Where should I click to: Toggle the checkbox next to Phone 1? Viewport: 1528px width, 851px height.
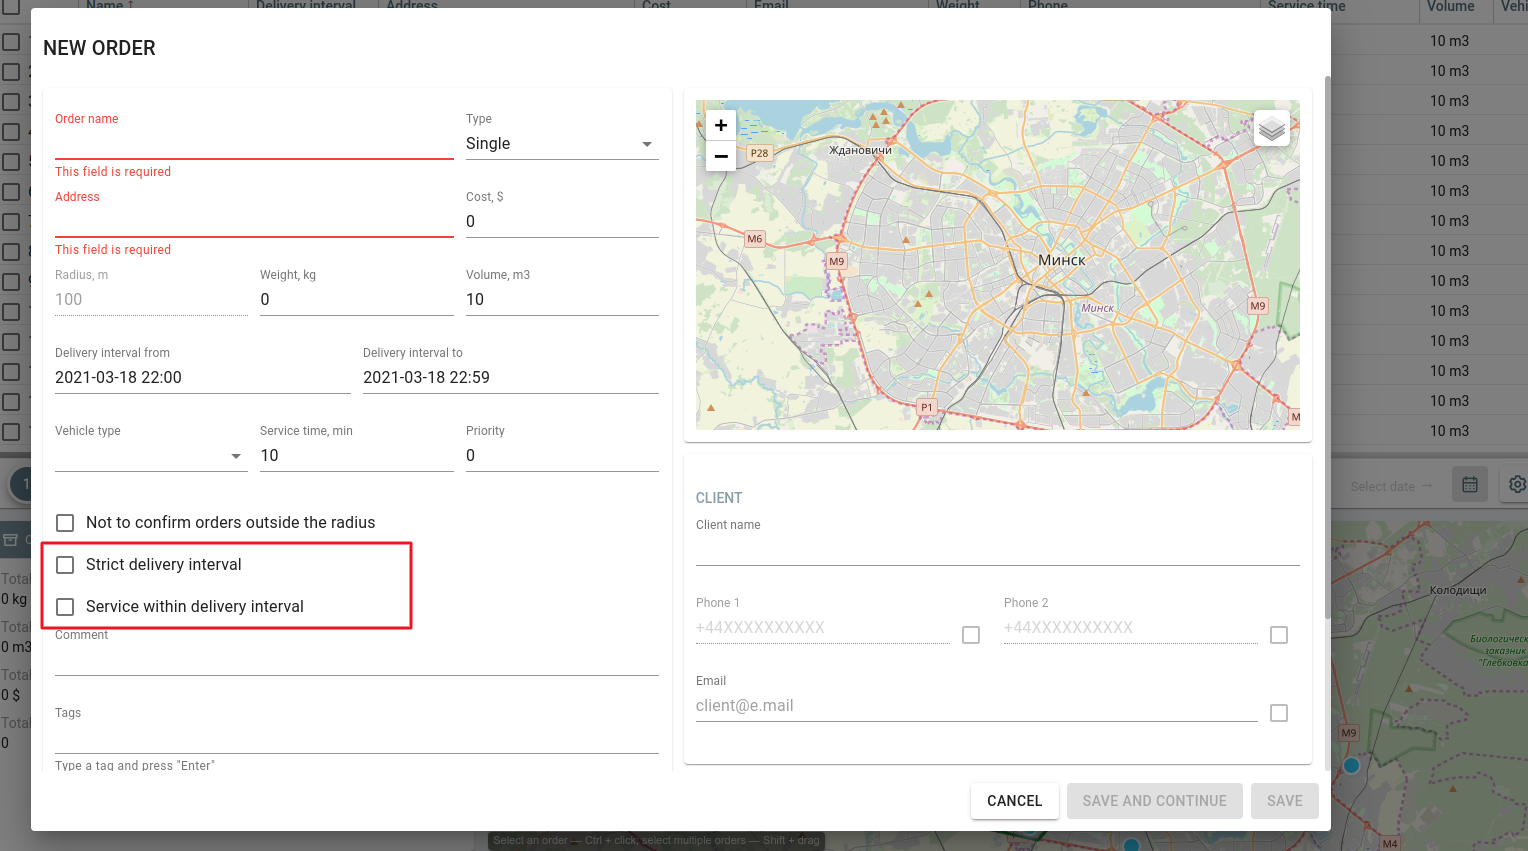coord(970,635)
